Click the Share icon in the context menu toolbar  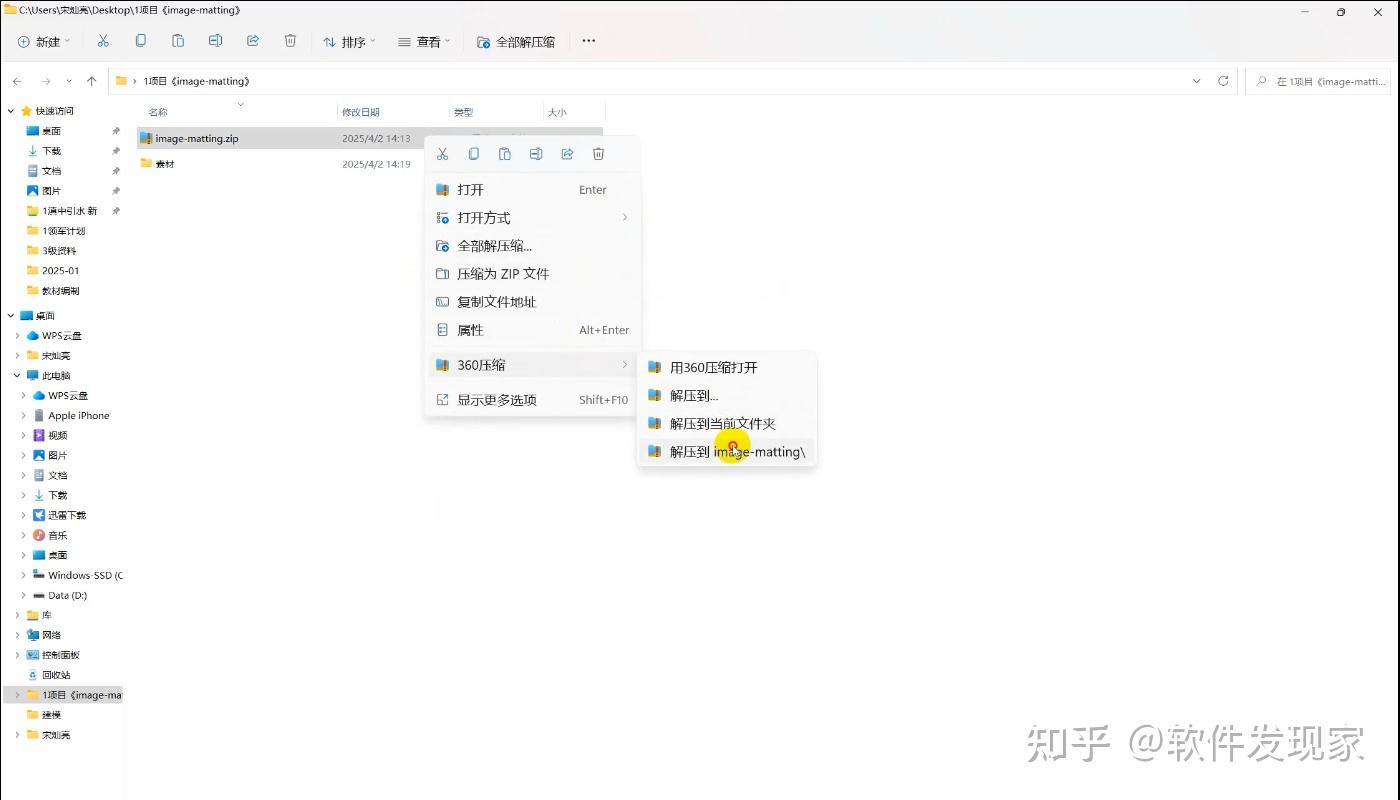567,153
